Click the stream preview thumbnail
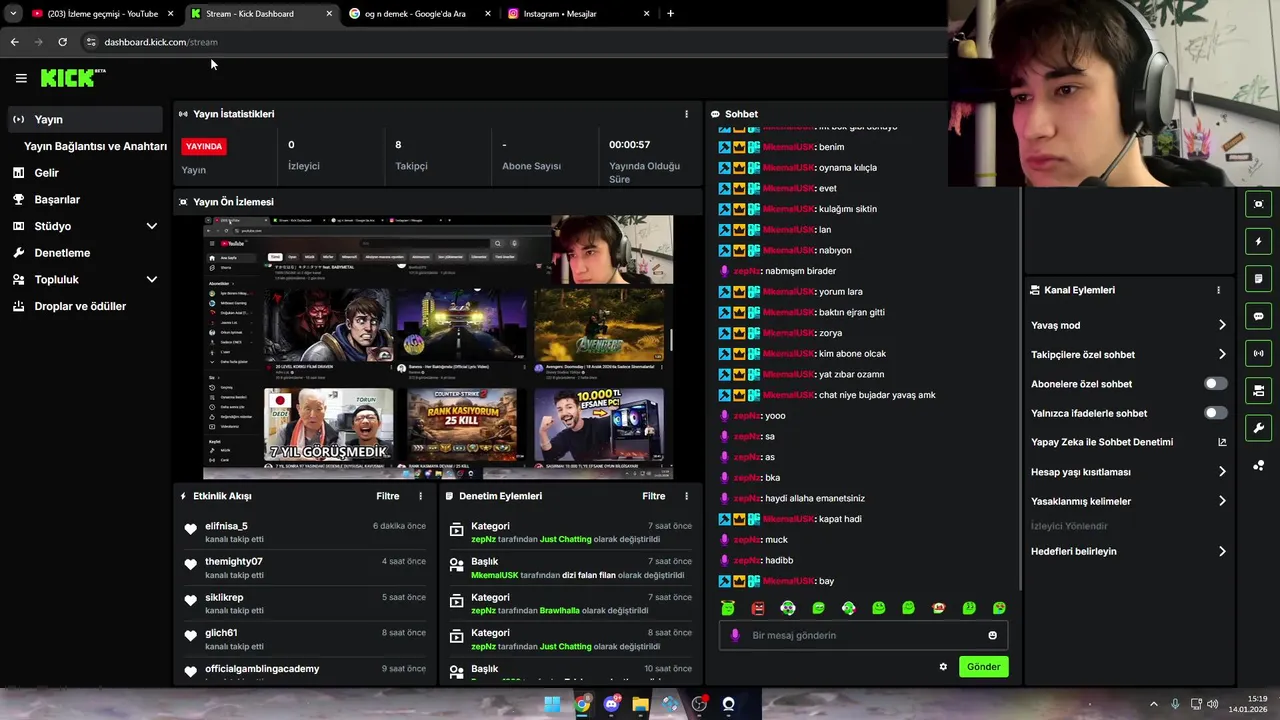 pyautogui.click(x=438, y=347)
